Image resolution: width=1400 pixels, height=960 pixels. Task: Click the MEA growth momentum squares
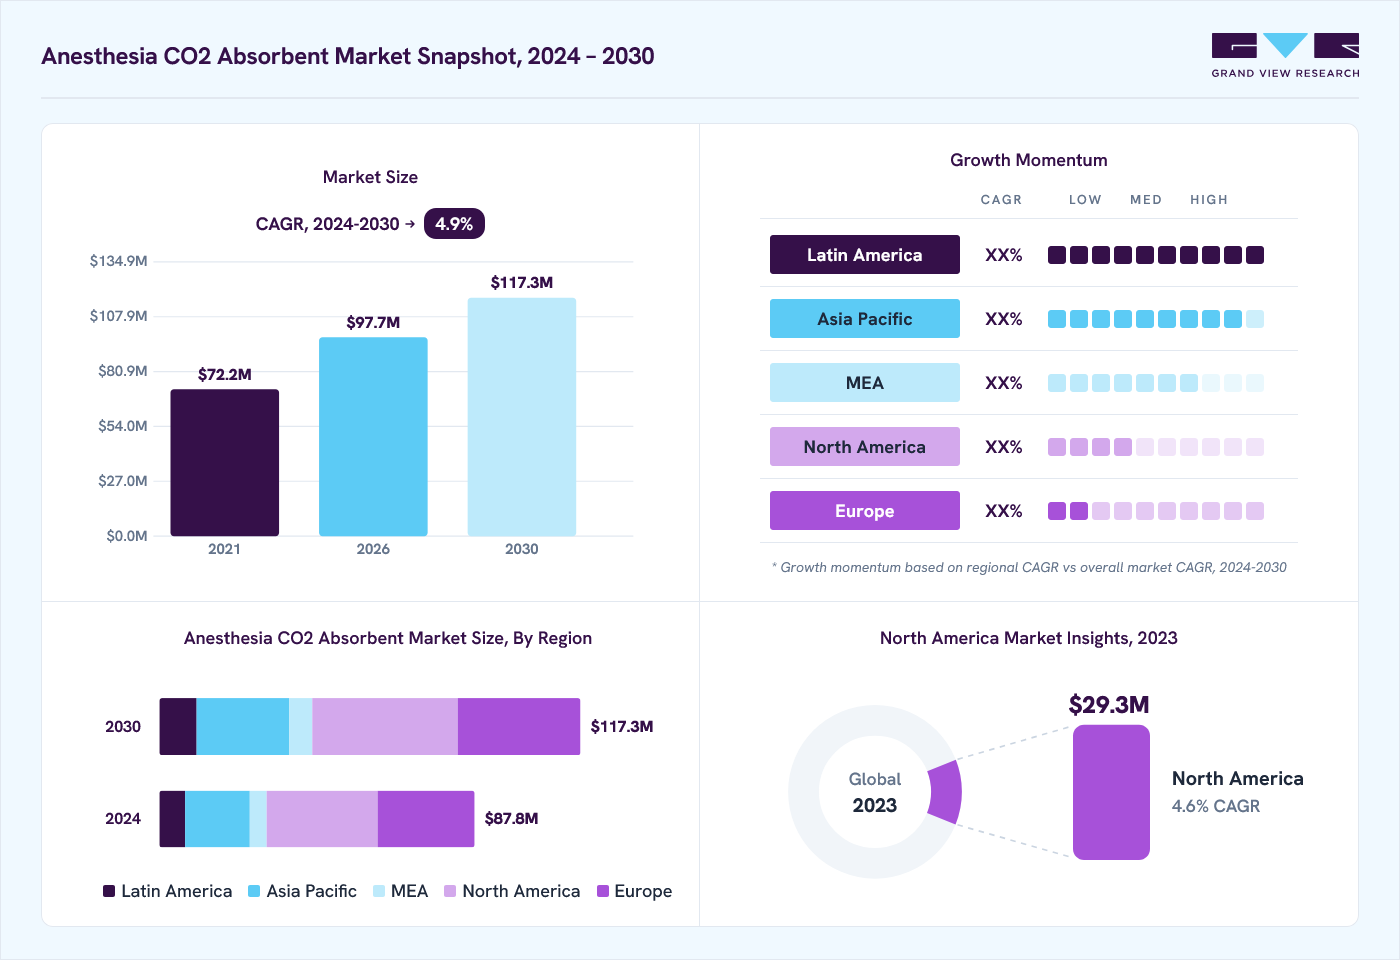point(1156,383)
